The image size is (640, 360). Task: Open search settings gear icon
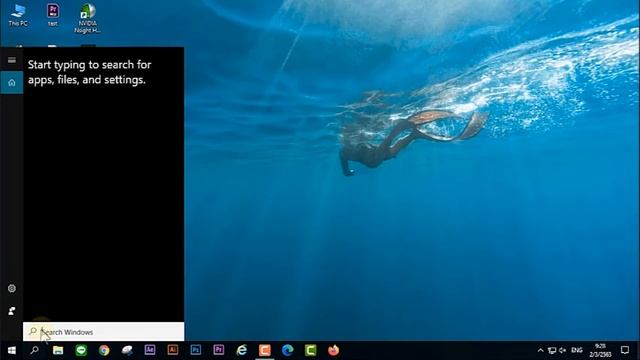(11, 289)
